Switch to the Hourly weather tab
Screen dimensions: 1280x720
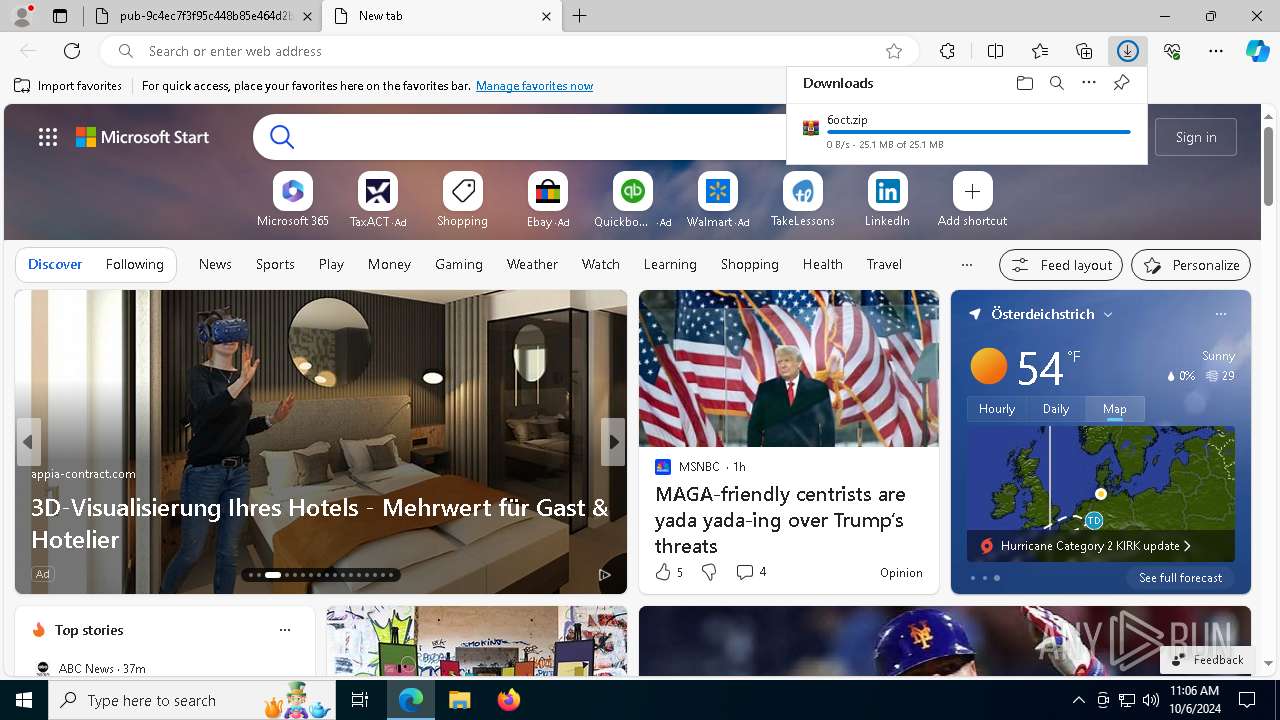[997, 409]
